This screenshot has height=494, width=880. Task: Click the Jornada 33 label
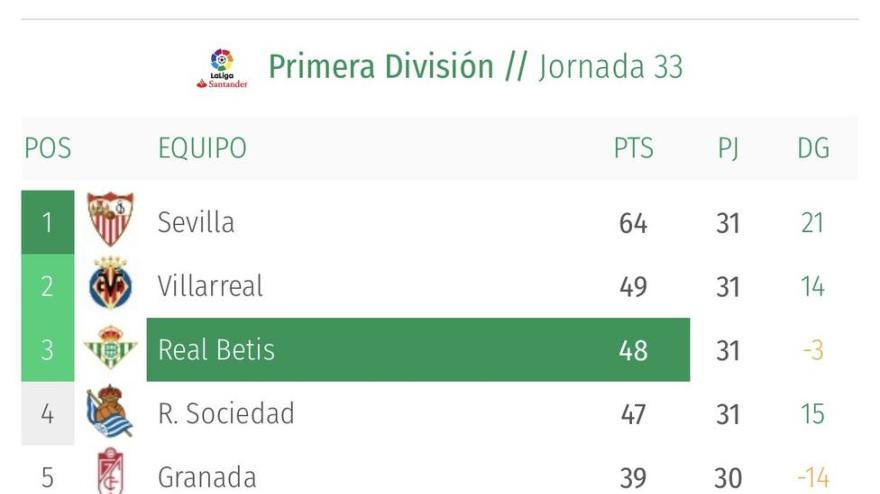[611, 67]
